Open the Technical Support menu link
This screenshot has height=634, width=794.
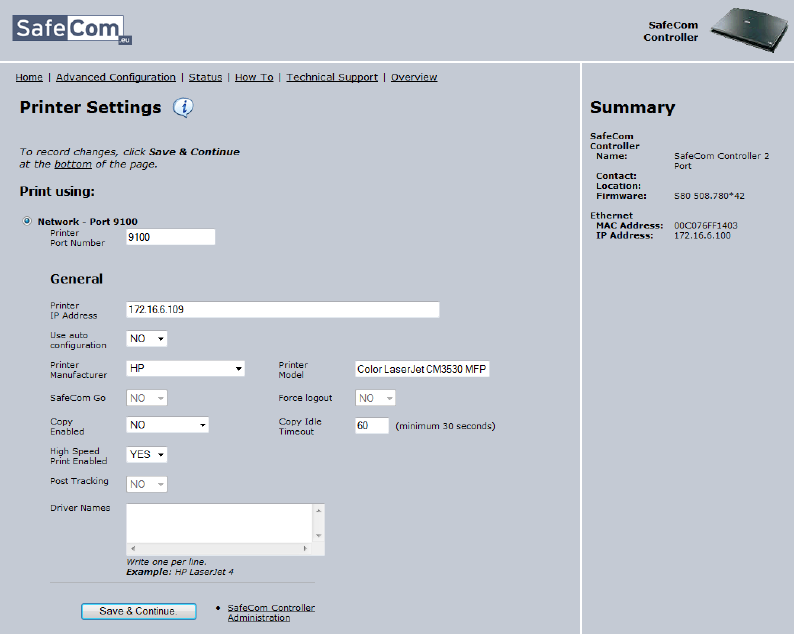332,77
